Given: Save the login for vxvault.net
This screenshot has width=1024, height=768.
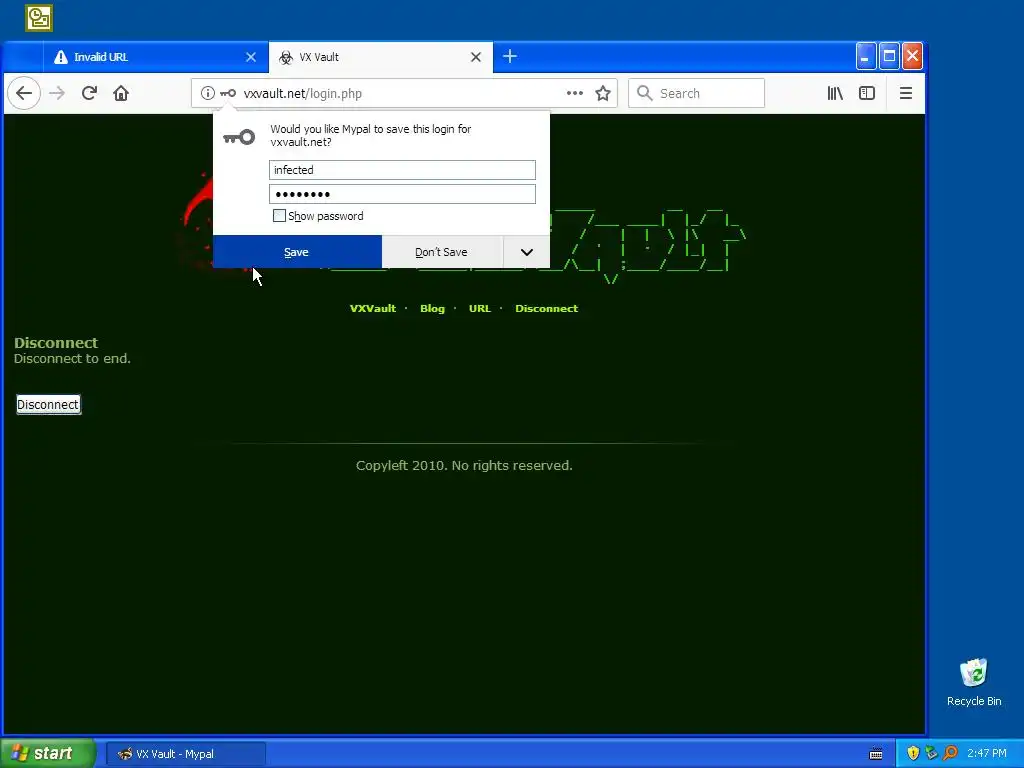Looking at the screenshot, I should tap(297, 252).
